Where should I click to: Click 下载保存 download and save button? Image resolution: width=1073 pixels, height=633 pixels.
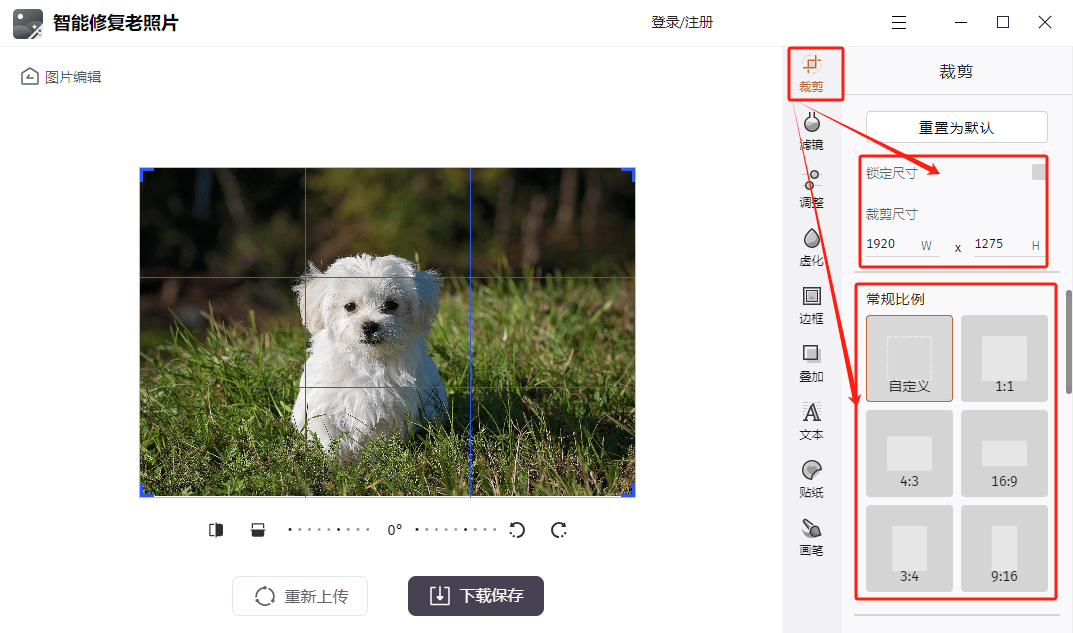[x=476, y=596]
